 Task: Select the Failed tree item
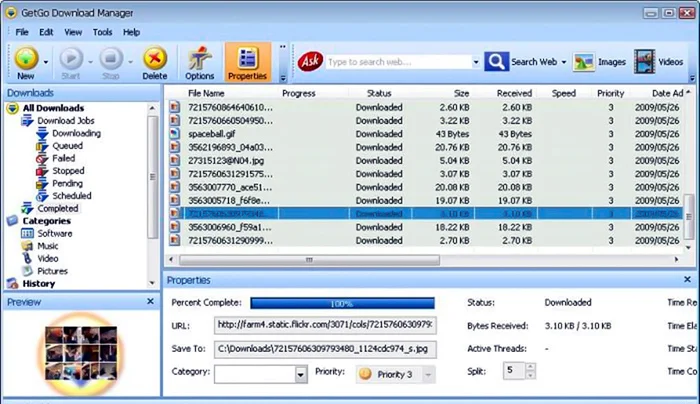(x=63, y=158)
